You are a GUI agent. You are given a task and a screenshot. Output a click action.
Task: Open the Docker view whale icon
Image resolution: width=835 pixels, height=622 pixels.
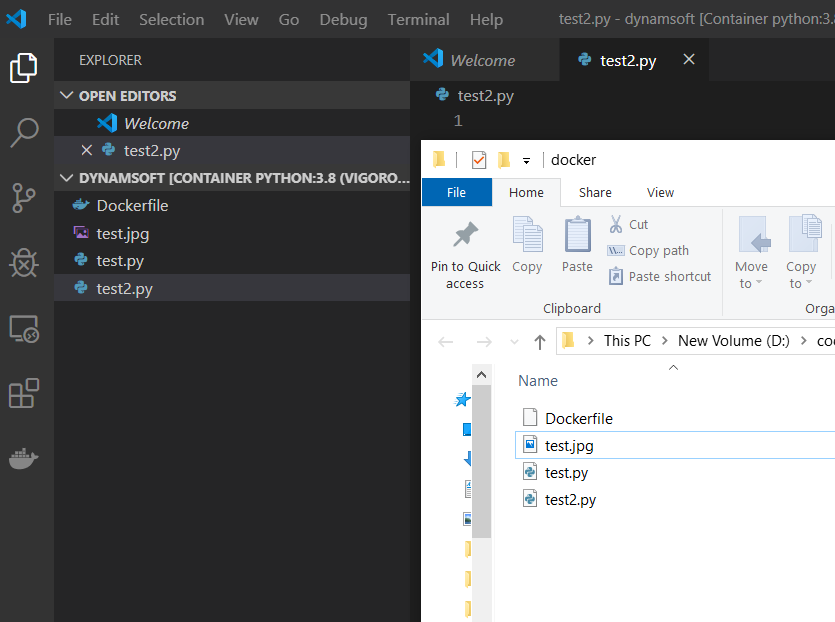click(x=24, y=458)
